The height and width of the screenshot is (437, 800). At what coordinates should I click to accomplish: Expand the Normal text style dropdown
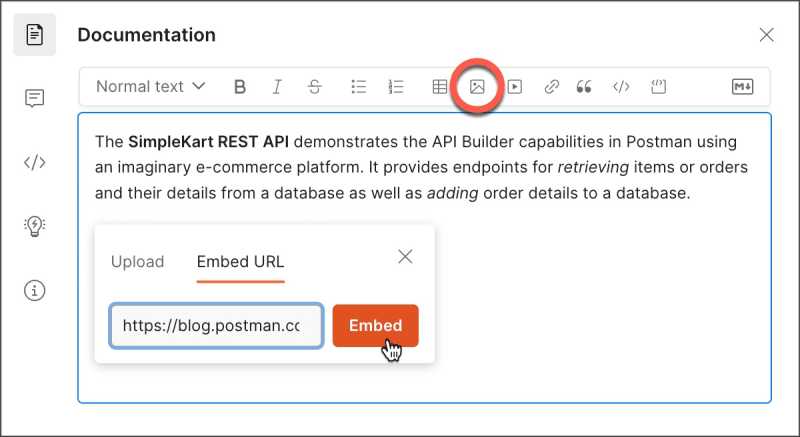tap(151, 87)
